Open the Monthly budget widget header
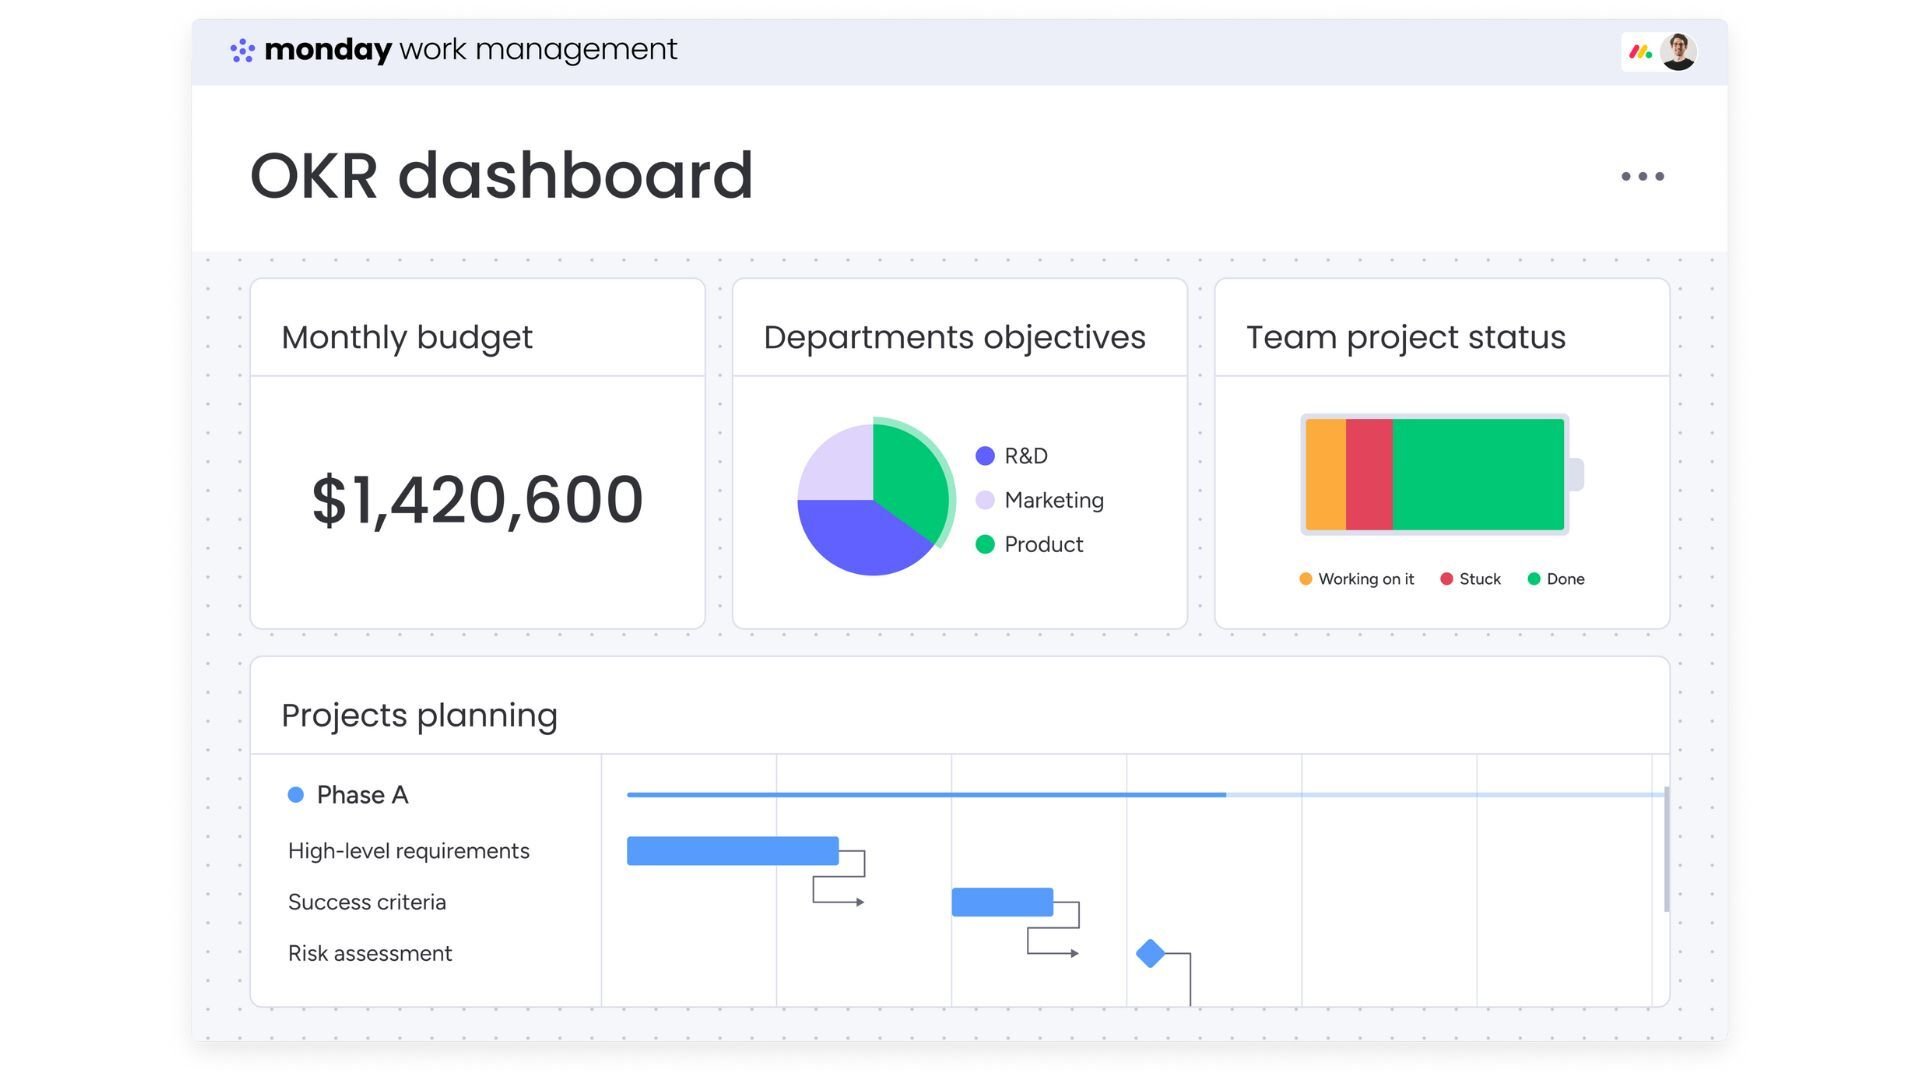The width and height of the screenshot is (1920, 1080). [406, 337]
